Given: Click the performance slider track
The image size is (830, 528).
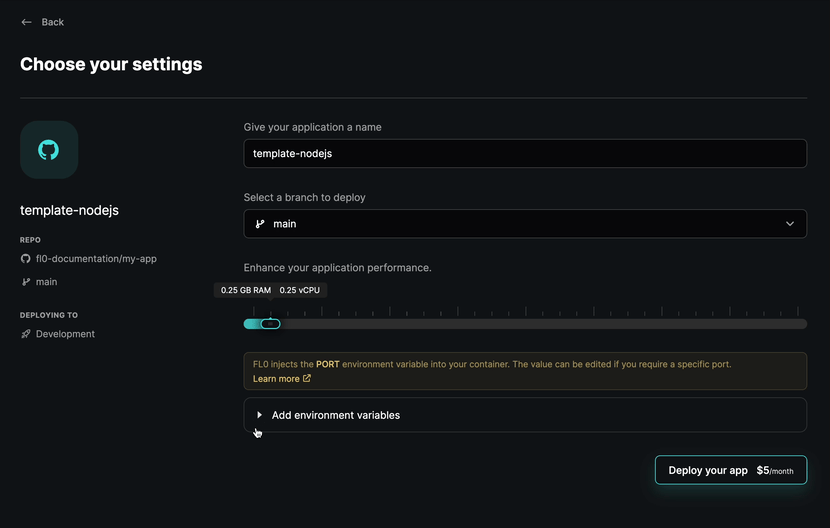Looking at the screenshot, I should point(525,324).
